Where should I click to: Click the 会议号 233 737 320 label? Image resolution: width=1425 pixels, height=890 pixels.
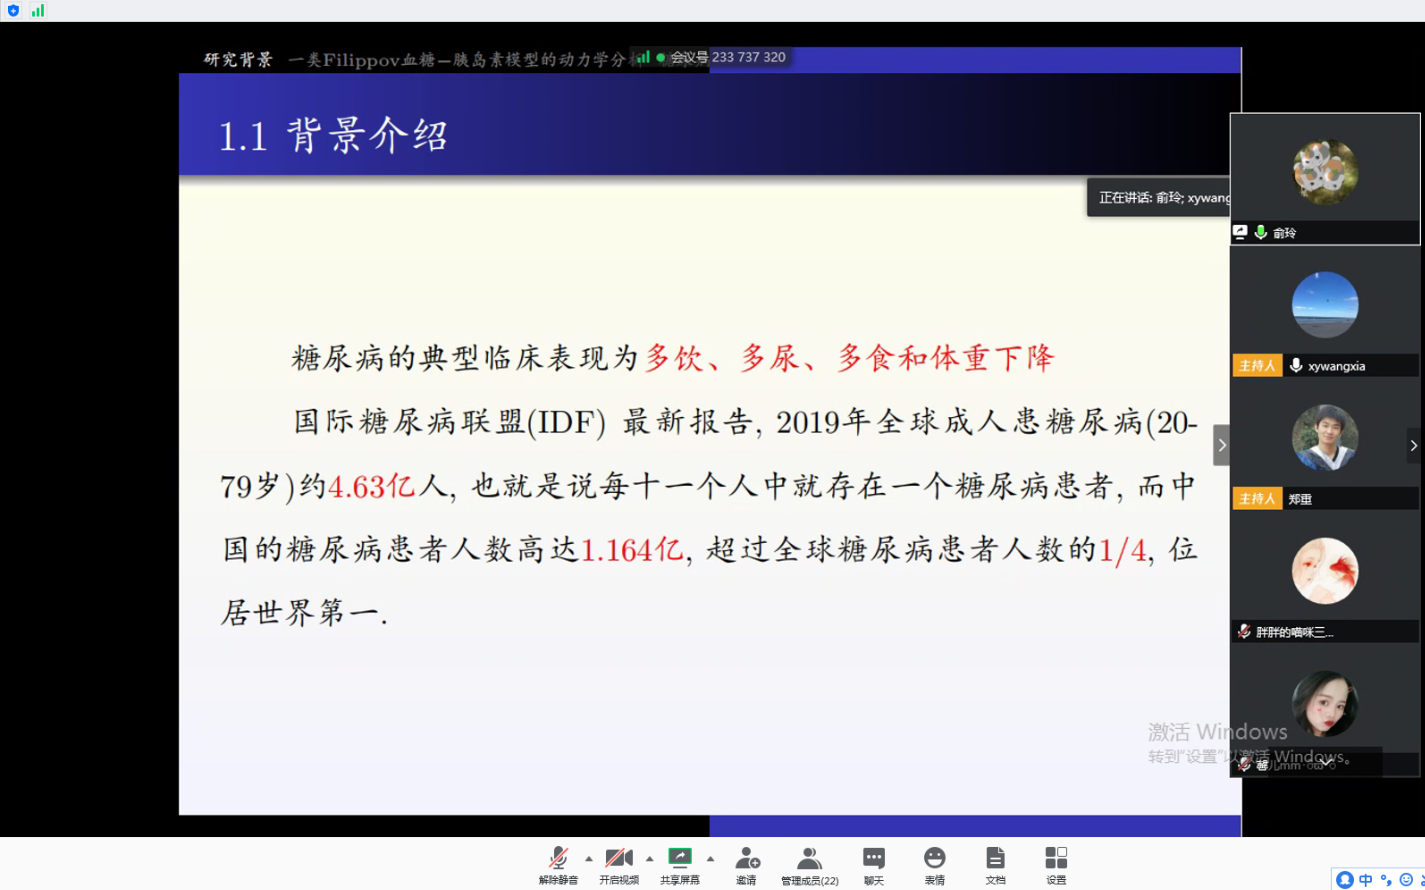[x=727, y=57]
